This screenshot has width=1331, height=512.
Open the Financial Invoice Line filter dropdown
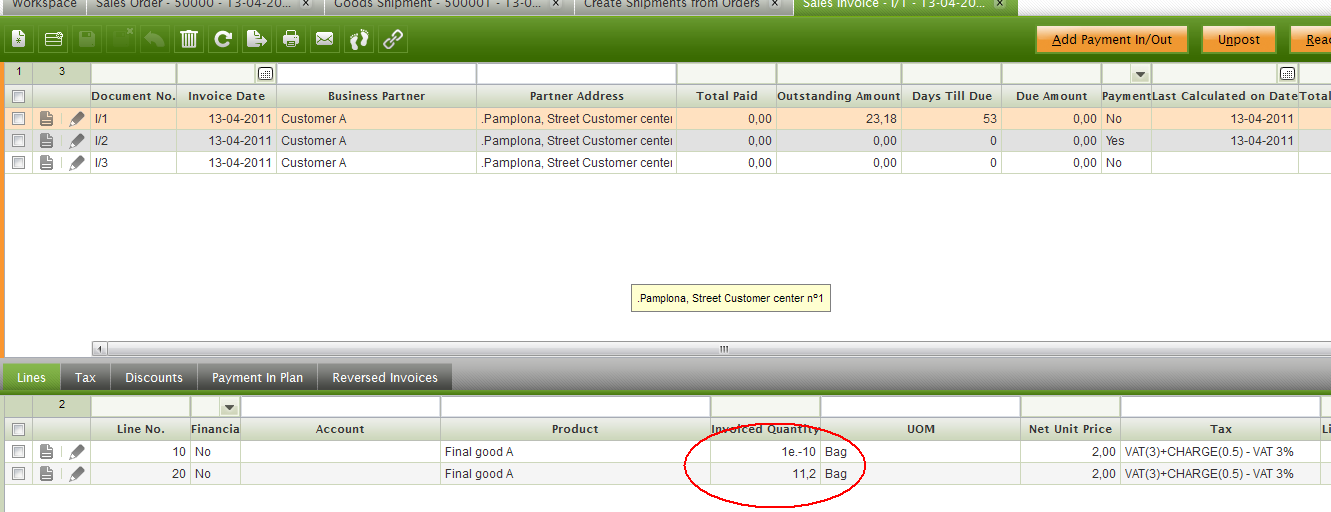coord(229,407)
